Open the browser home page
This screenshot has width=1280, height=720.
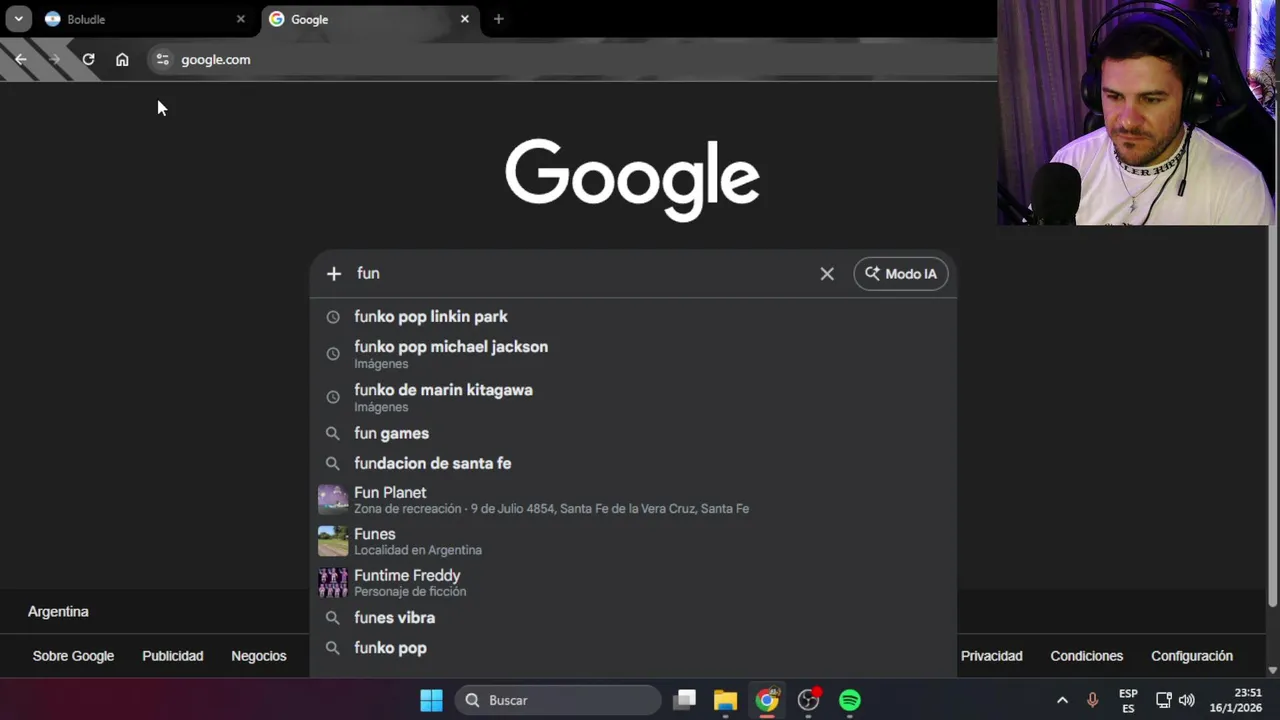coord(122,59)
